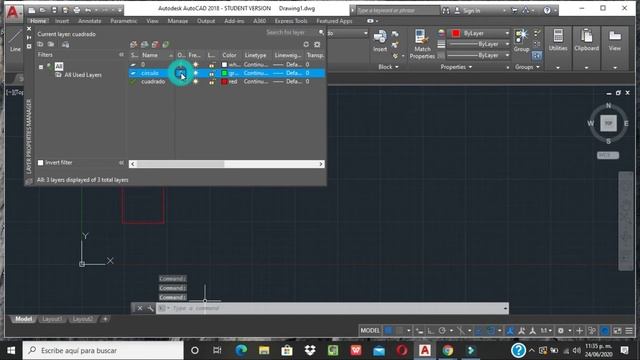Click the Group tool icon

tap(521, 40)
